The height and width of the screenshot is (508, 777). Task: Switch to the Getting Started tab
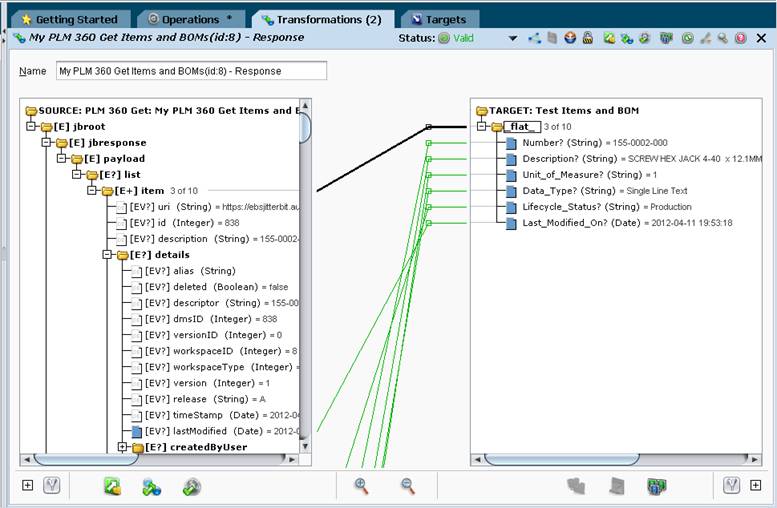(70, 19)
